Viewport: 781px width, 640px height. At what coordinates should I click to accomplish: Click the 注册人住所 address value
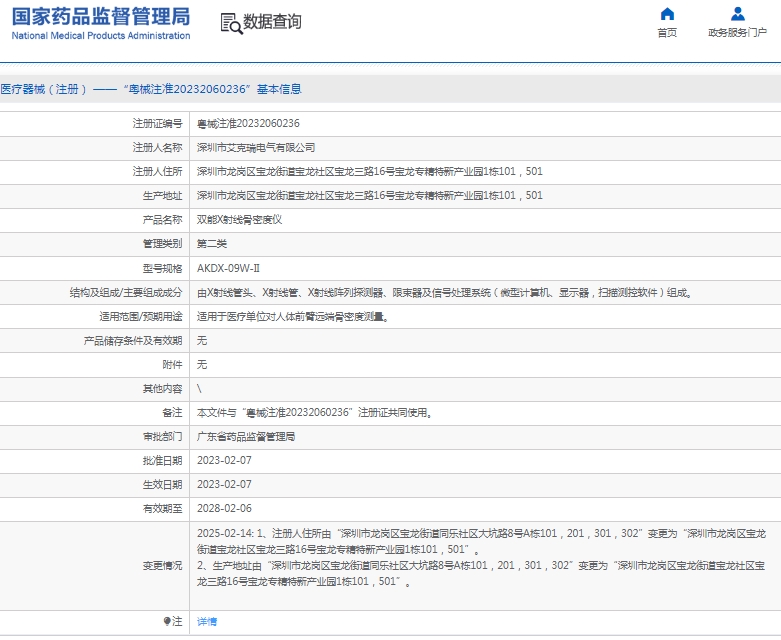(x=370, y=171)
